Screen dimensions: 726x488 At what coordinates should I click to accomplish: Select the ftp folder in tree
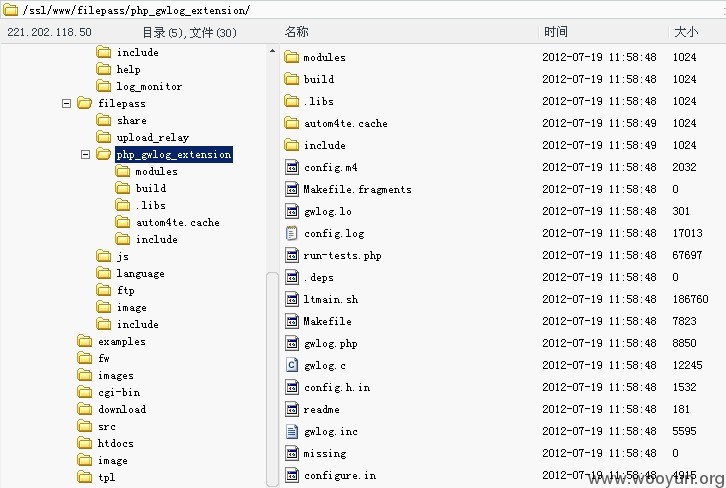pyautogui.click(x=125, y=290)
